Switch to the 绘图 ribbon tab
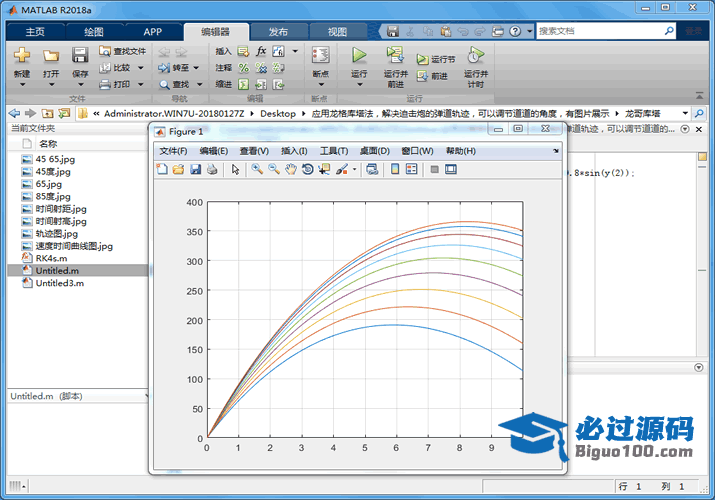The image size is (715, 500). pos(93,31)
